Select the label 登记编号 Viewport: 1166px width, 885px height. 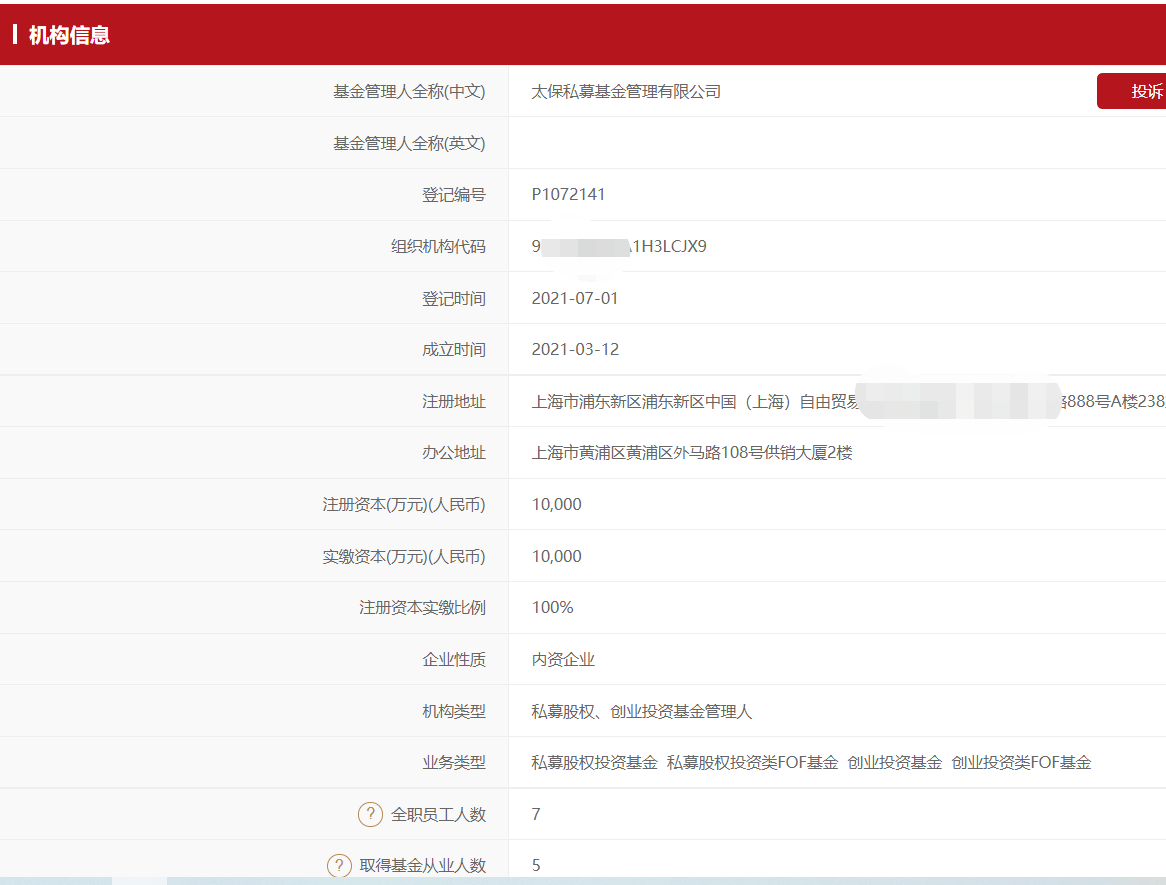[454, 195]
